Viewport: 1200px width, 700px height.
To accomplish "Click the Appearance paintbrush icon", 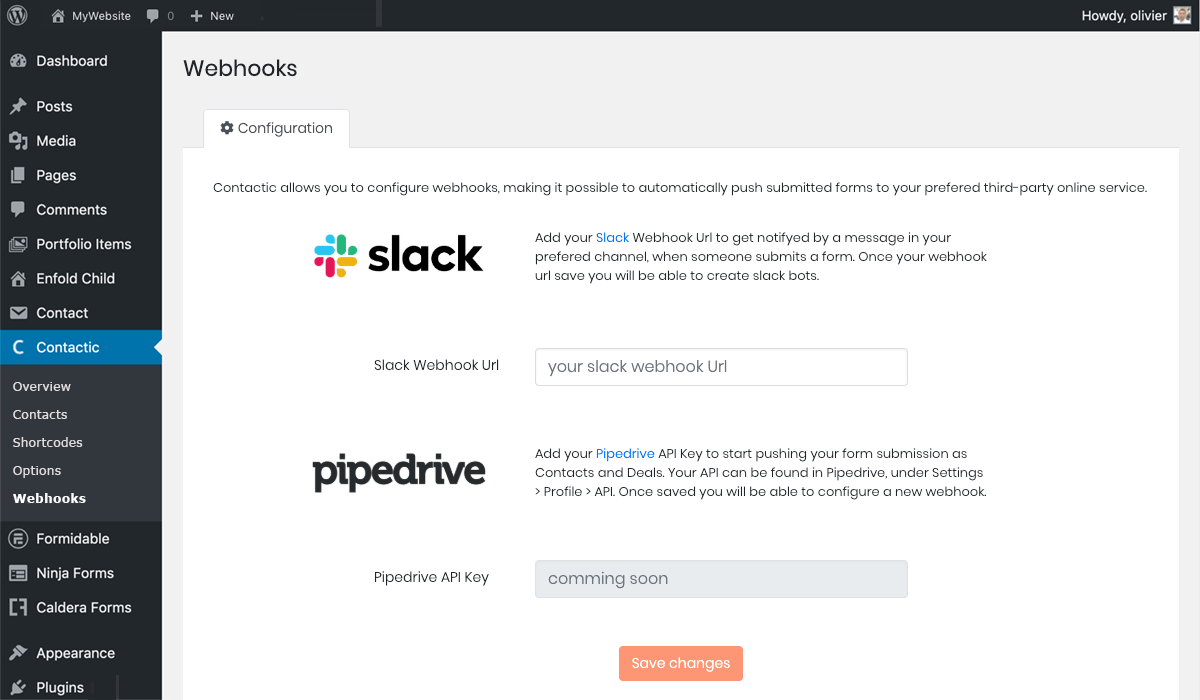I will (18, 653).
